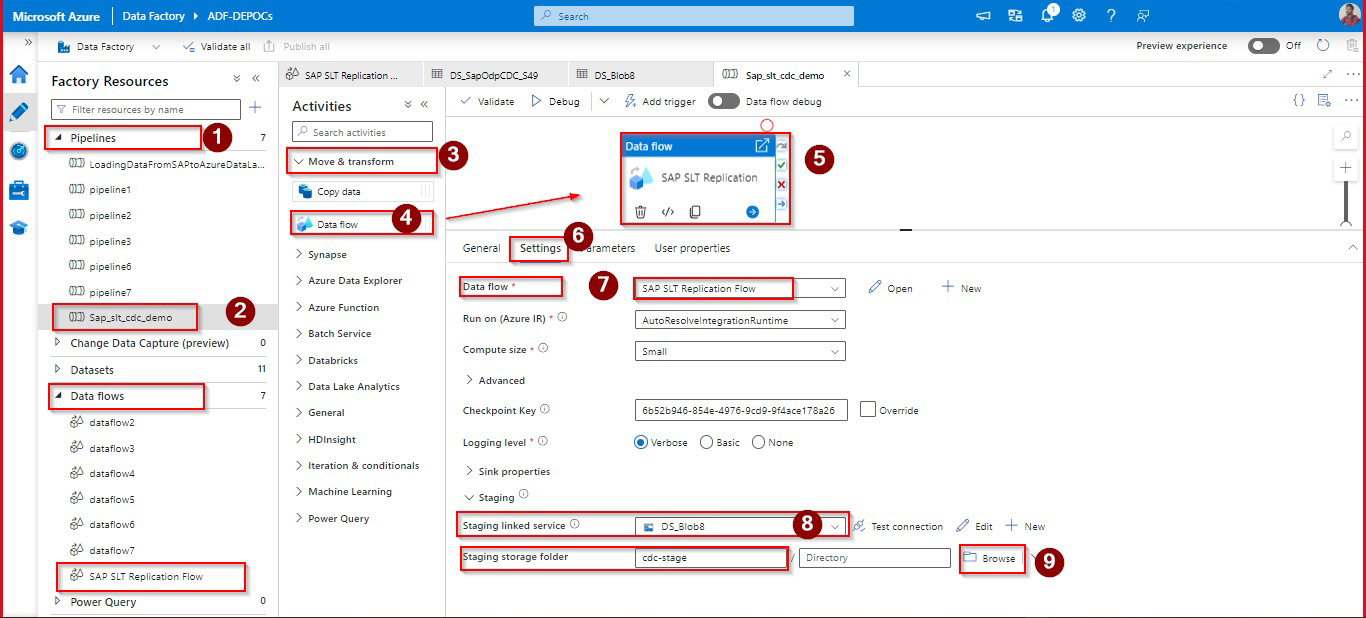Click the delete trash icon on Data flow activity
The width and height of the screenshot is (1366, 618).
[640, 212]
